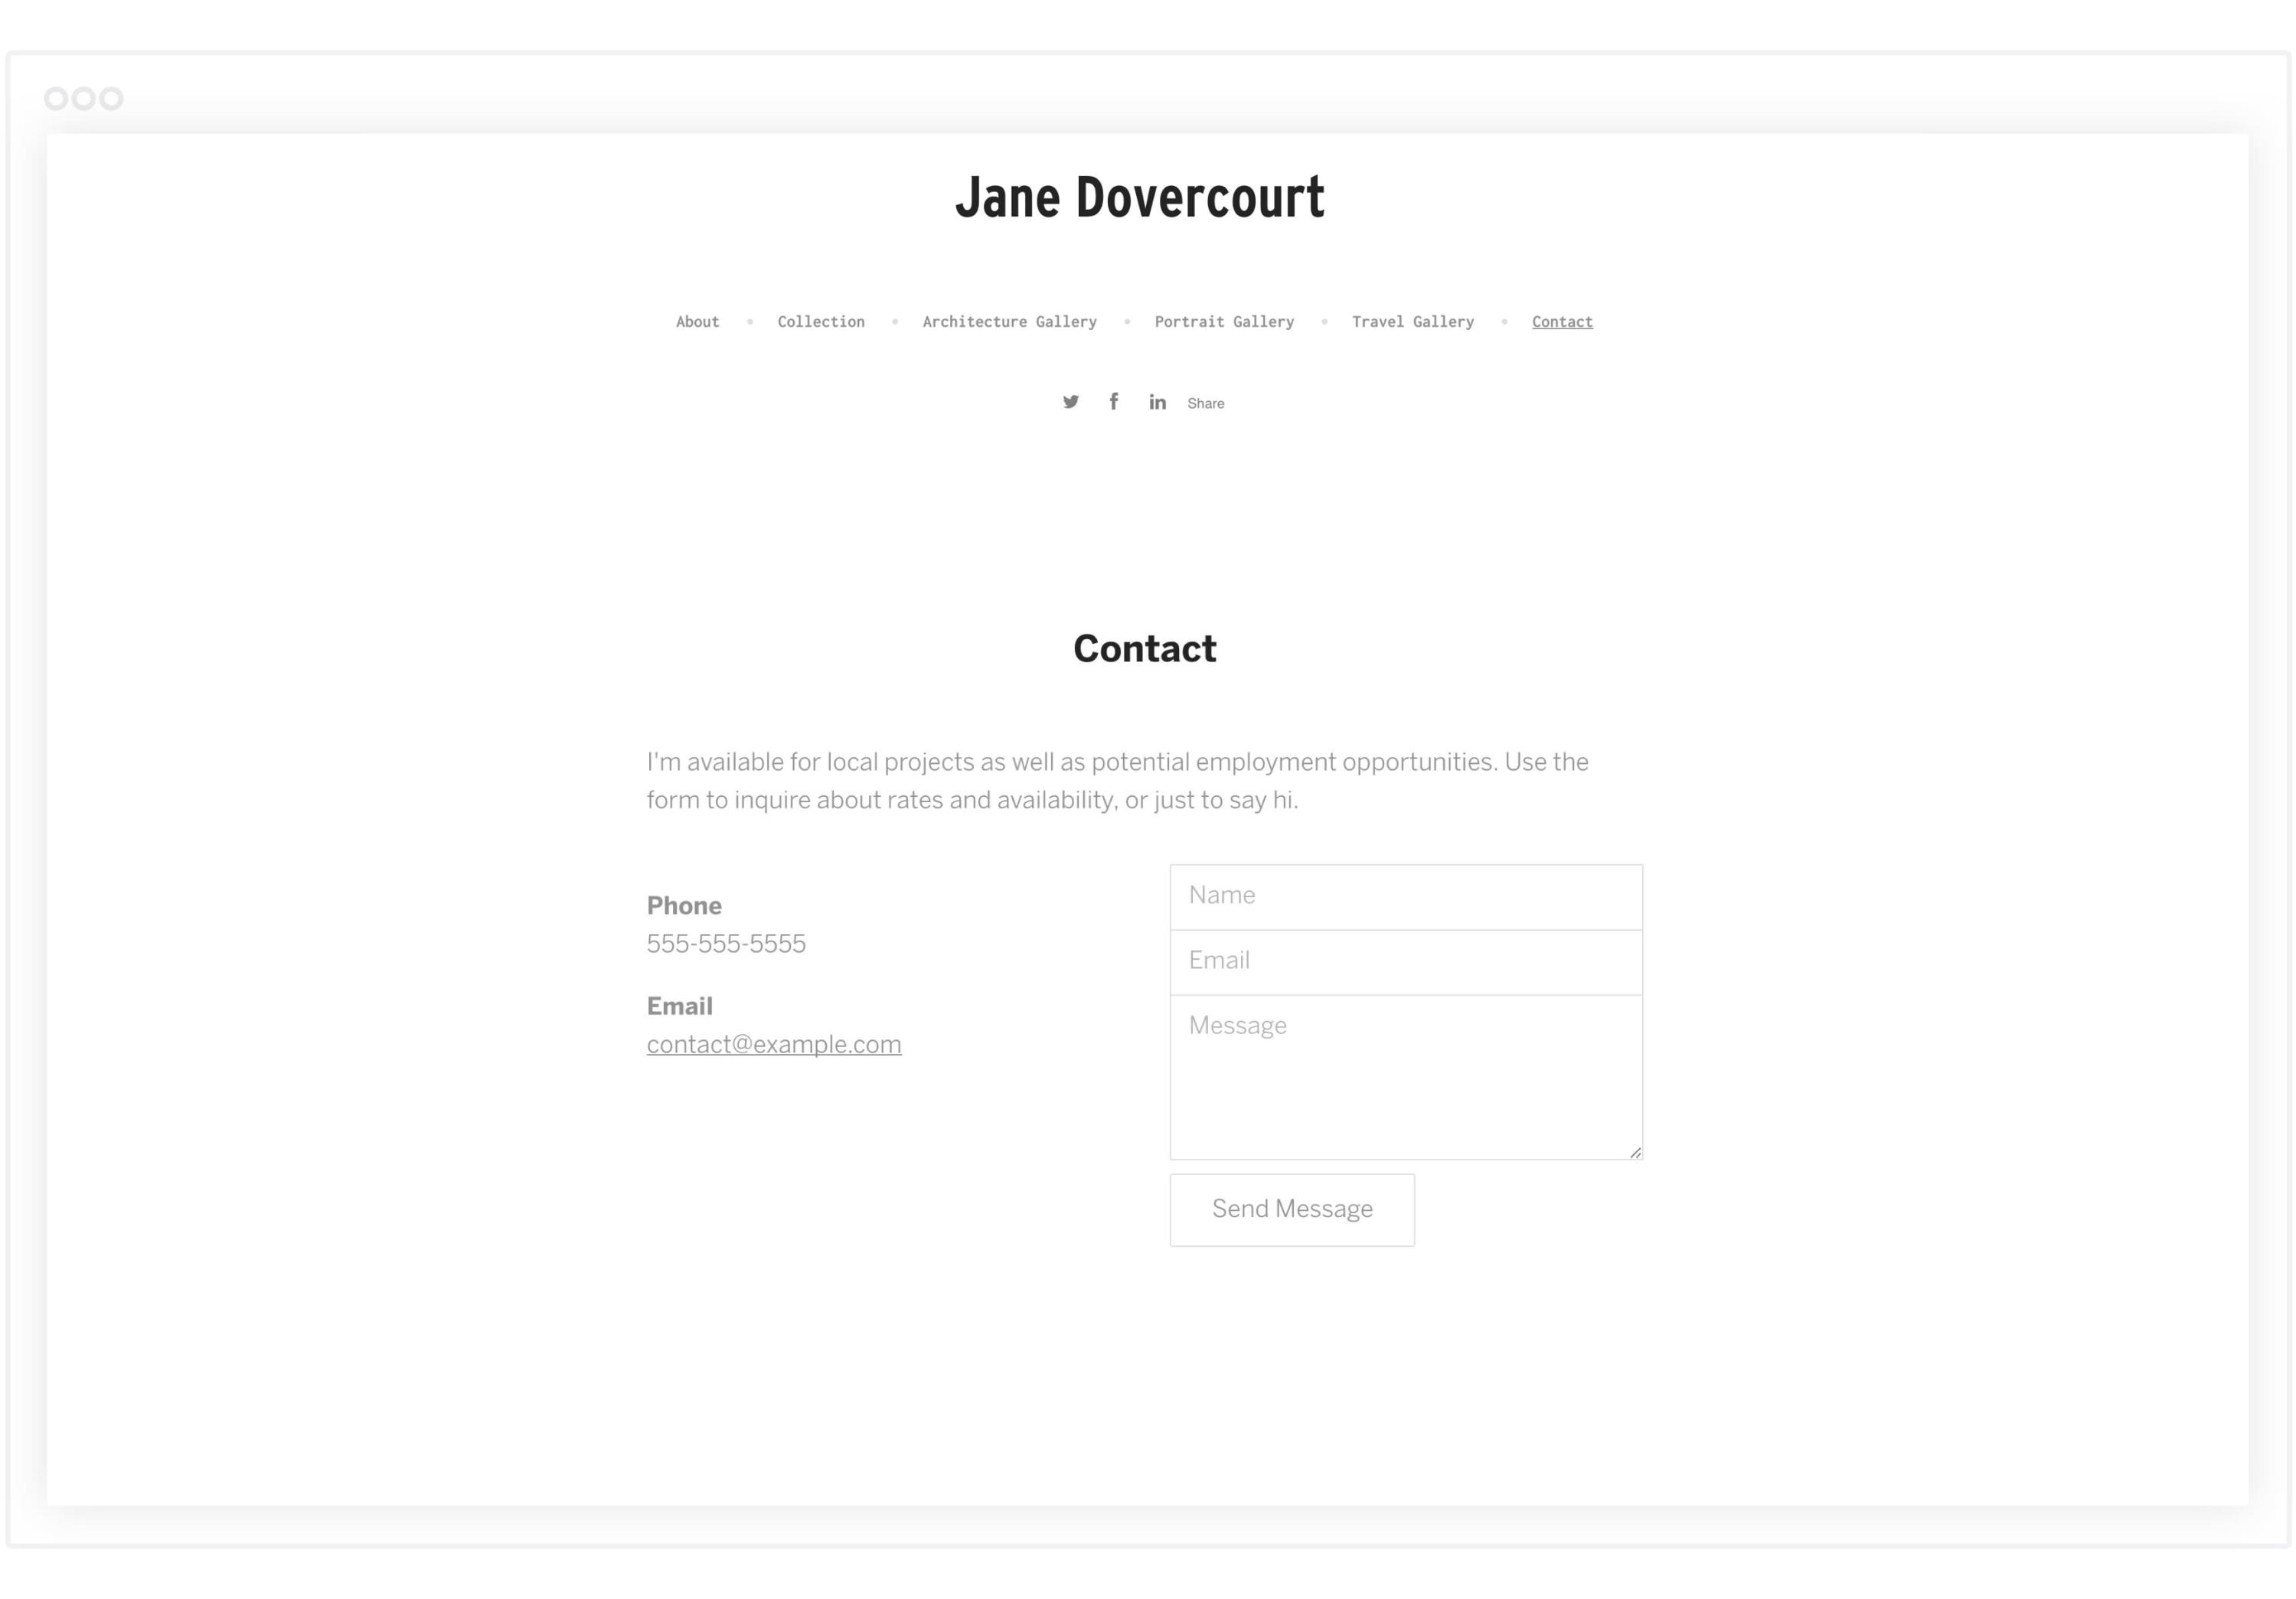
Task: Click the second browser window dot
Action: pos(83,98)
